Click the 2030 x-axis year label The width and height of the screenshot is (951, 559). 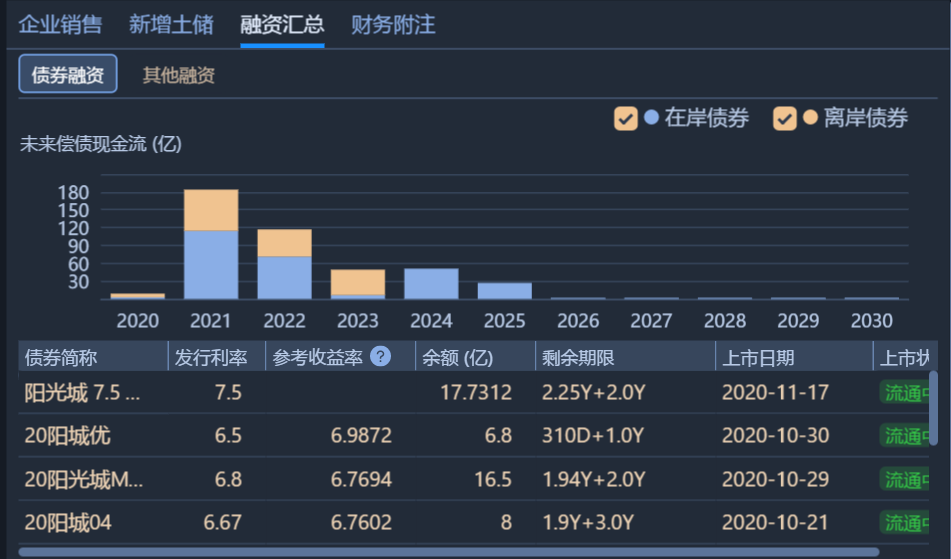872,321
